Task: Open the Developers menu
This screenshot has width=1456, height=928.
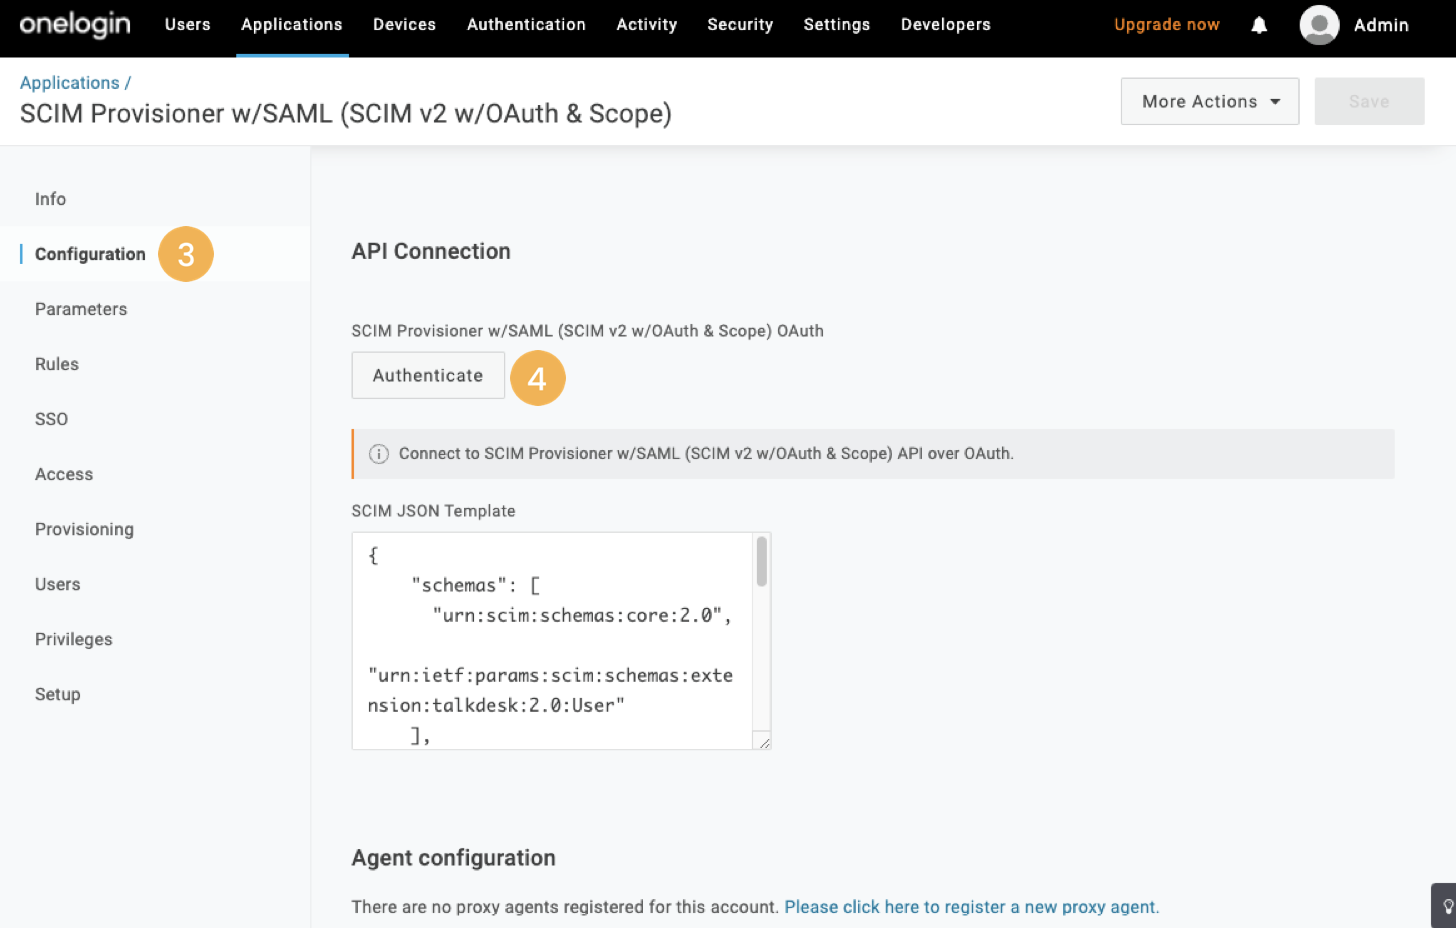Action: [x=945, y=24]
